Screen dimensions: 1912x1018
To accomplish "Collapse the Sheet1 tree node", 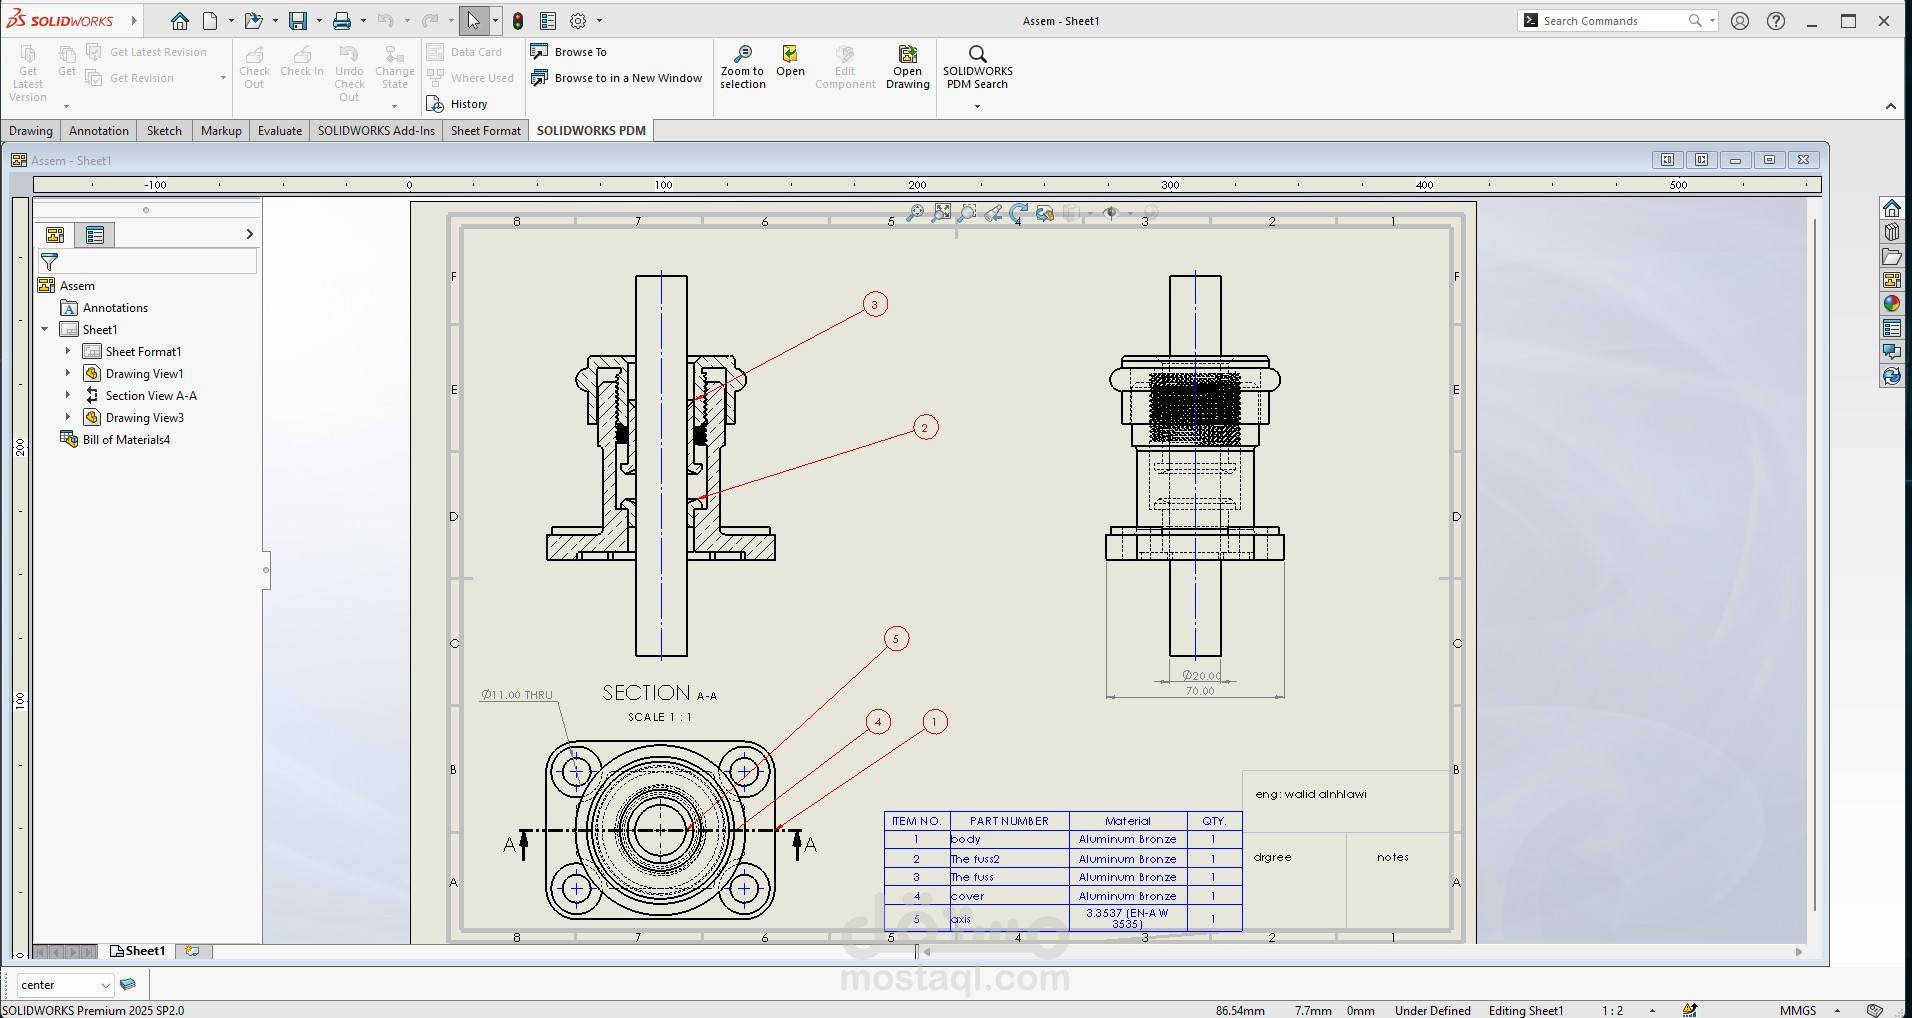I will [44, 329].
